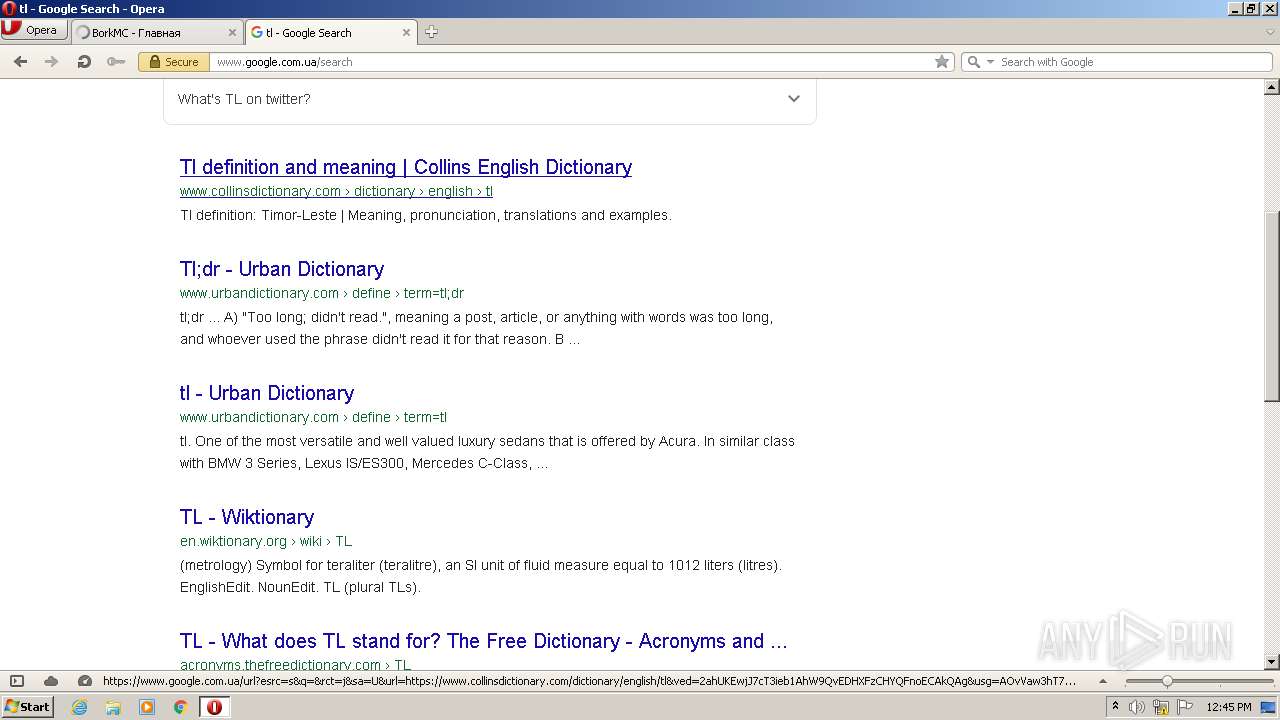Image resolution: width=1280 pixels, height=720 pixels.
Task: Launch the media player from taskbar
Action: [x=147, y=707]
